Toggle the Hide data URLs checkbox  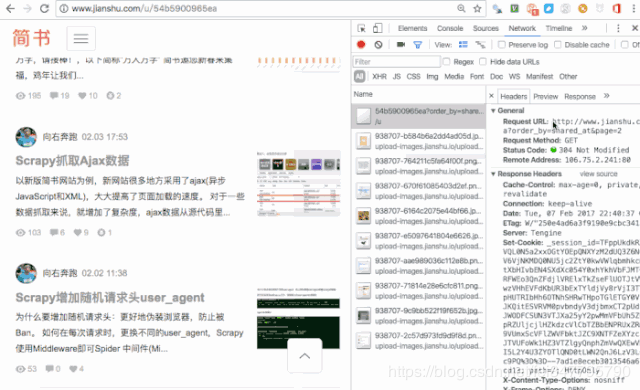point(483,62)
